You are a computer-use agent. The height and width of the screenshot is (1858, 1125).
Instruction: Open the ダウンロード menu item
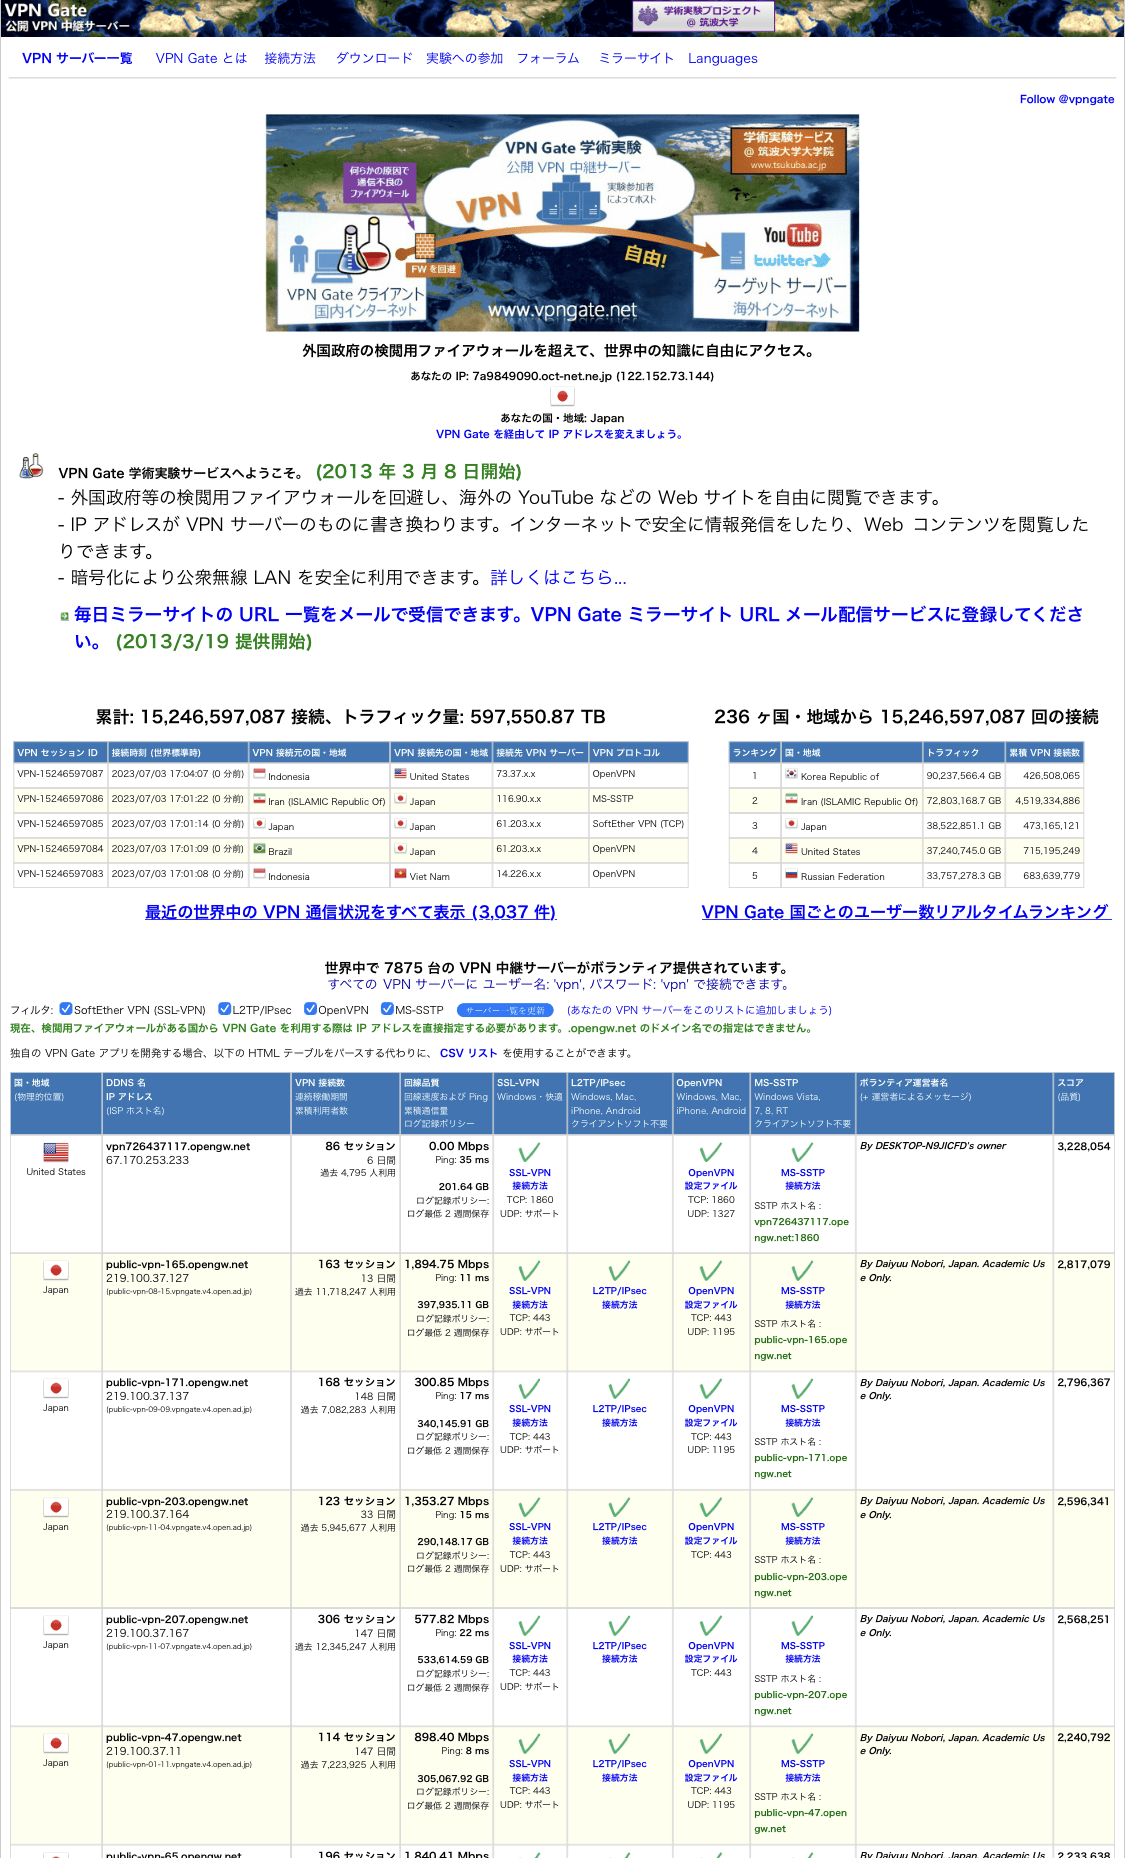[374, 58]
